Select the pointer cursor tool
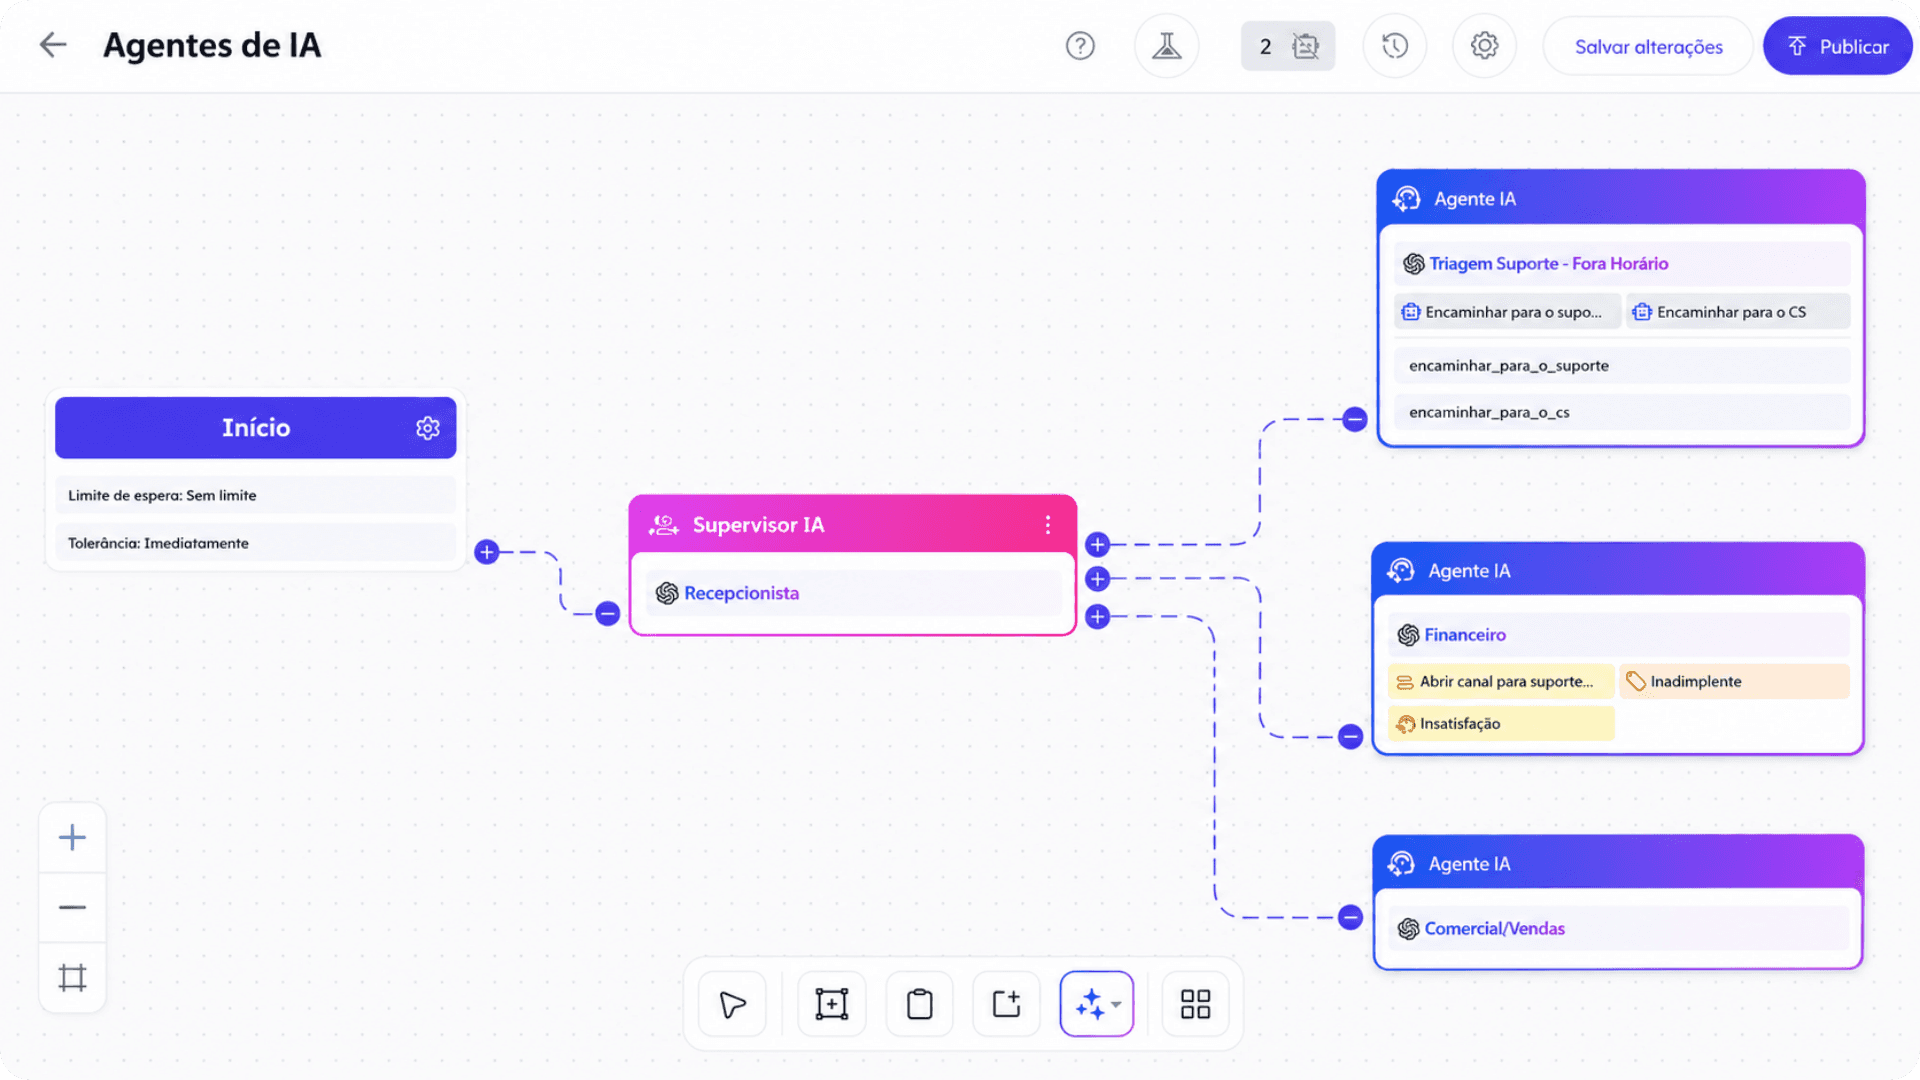 coord(732,1004)
